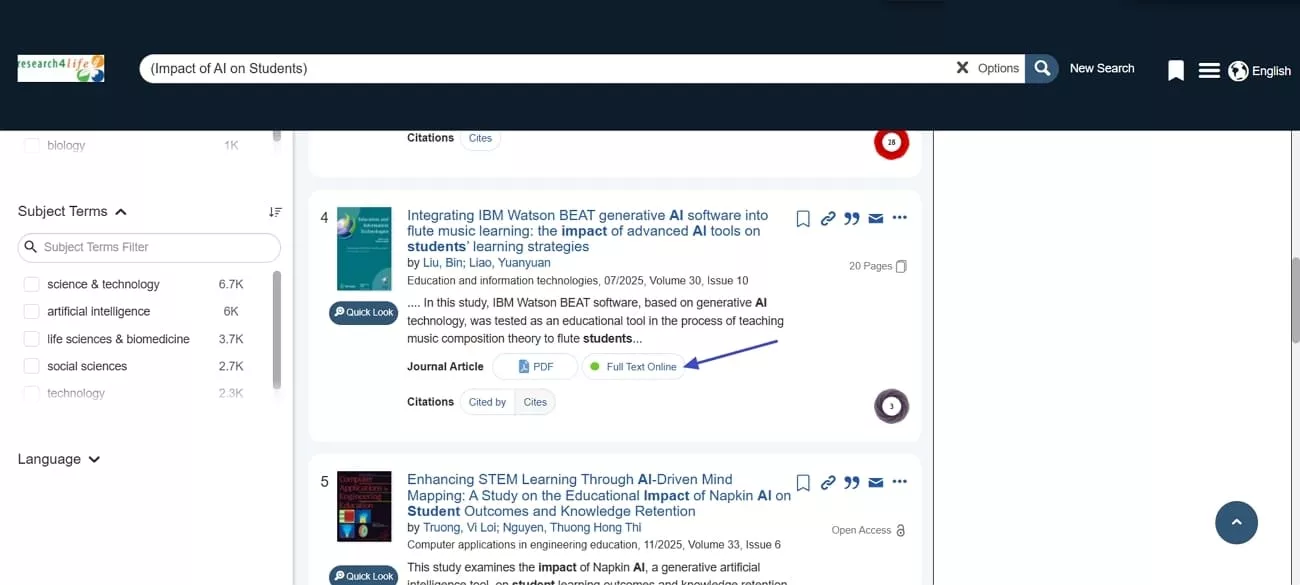1300x585 pixels.
Task: Open cover thumbnail of result 5
Action: pos(364,506)
